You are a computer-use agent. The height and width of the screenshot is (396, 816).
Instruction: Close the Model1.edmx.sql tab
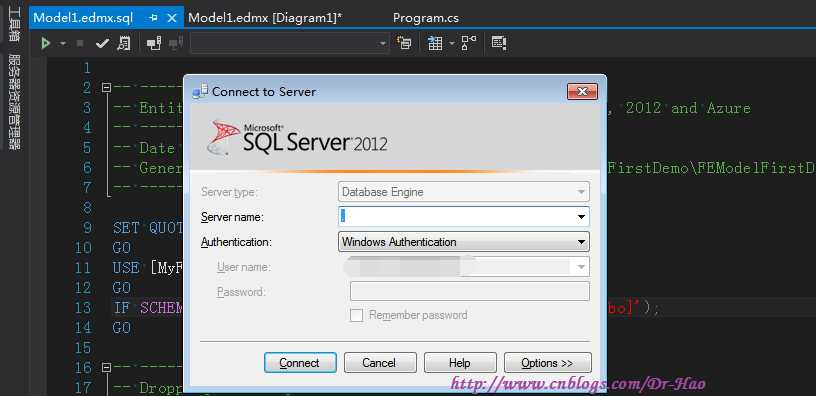pyautogui.click(x=171, y=18)
